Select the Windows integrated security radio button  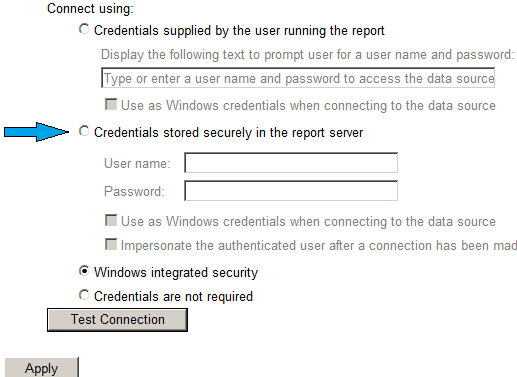84,271
